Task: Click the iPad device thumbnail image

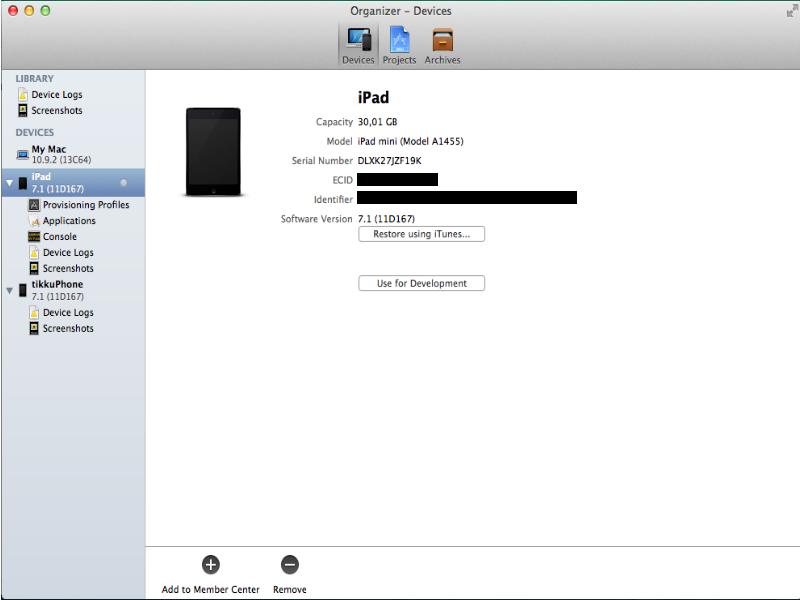Action: (213, 152)
